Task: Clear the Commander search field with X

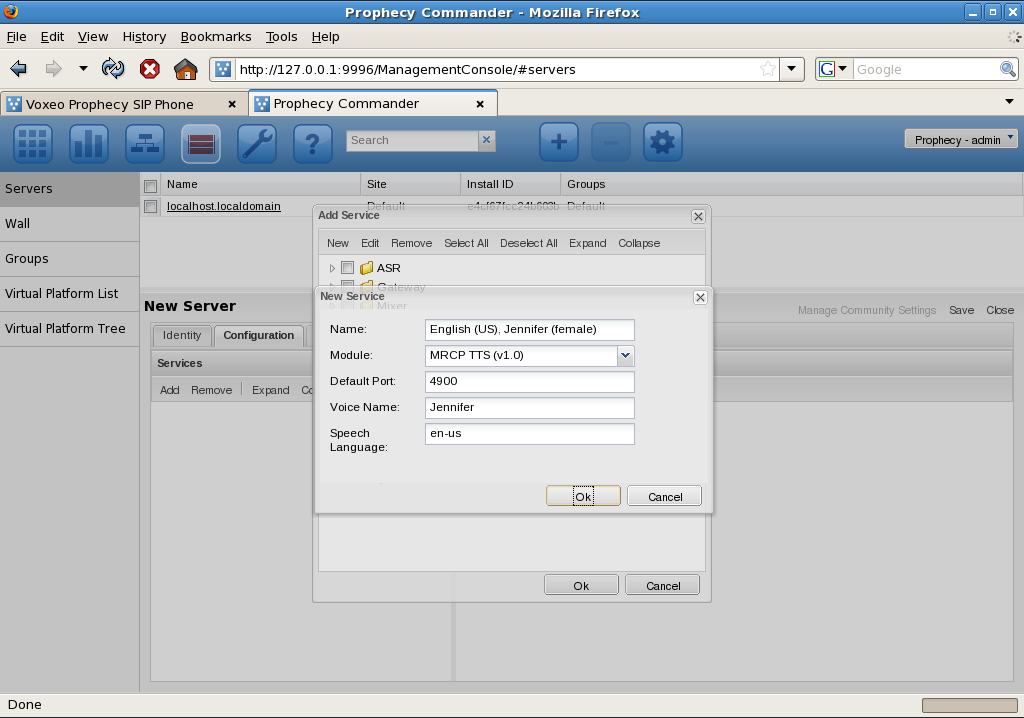Action: click(x=487, y=140)
